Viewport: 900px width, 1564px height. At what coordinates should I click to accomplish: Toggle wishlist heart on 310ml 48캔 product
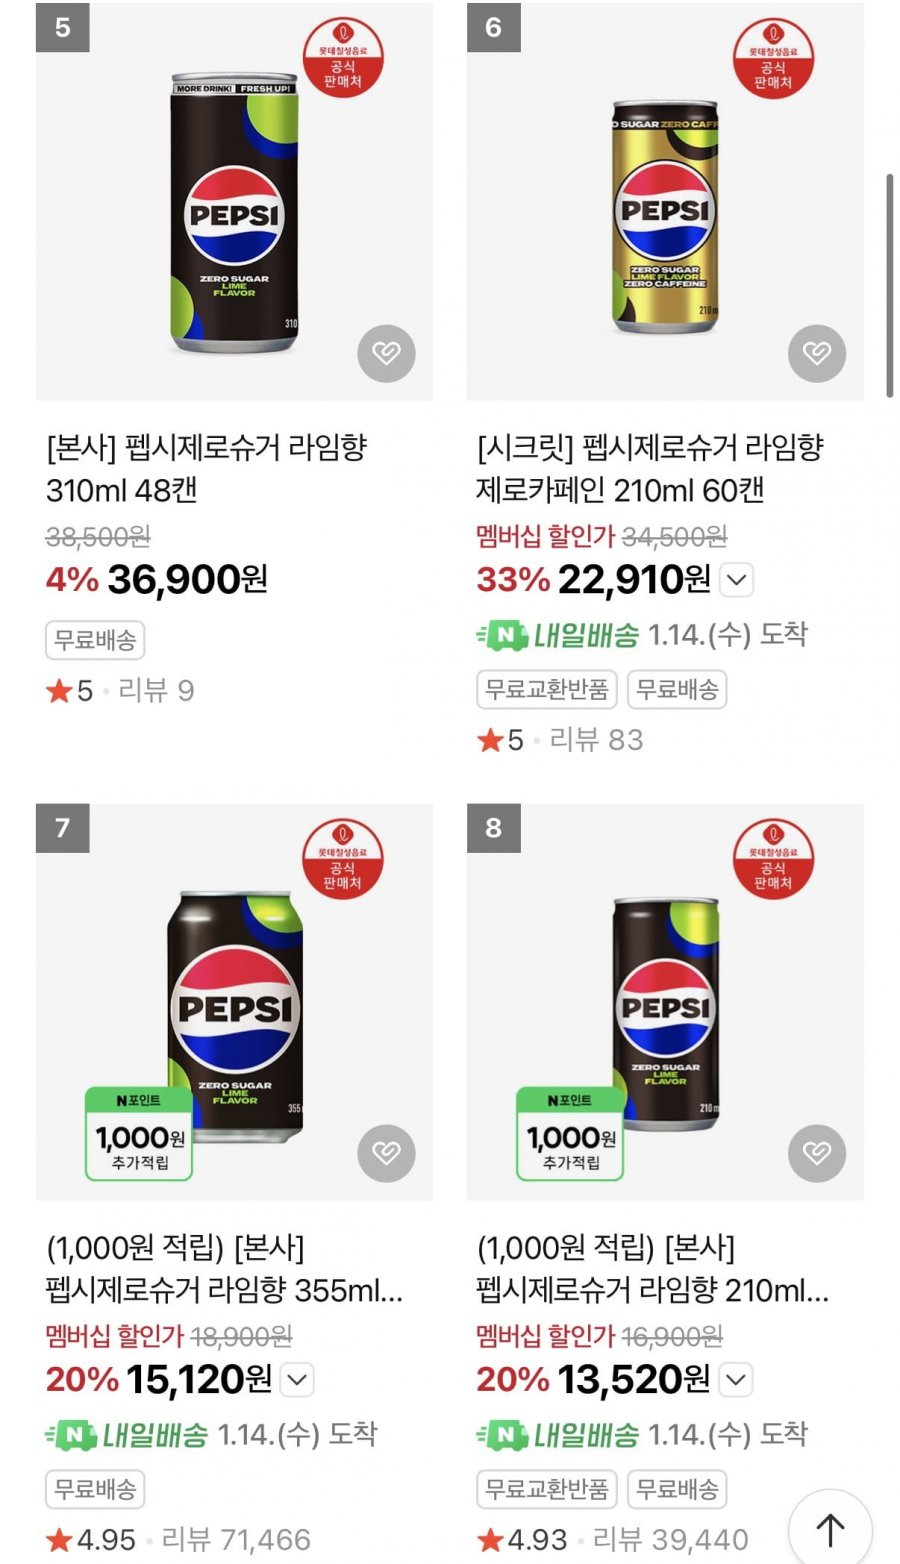(386, 353)
